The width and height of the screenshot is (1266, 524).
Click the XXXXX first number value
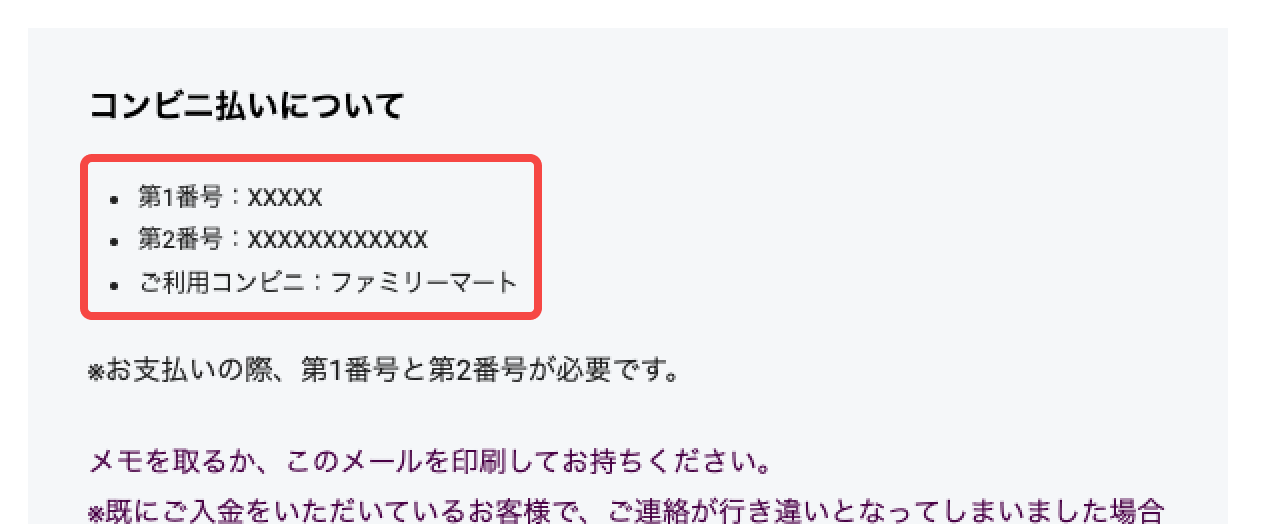point(285,198)
